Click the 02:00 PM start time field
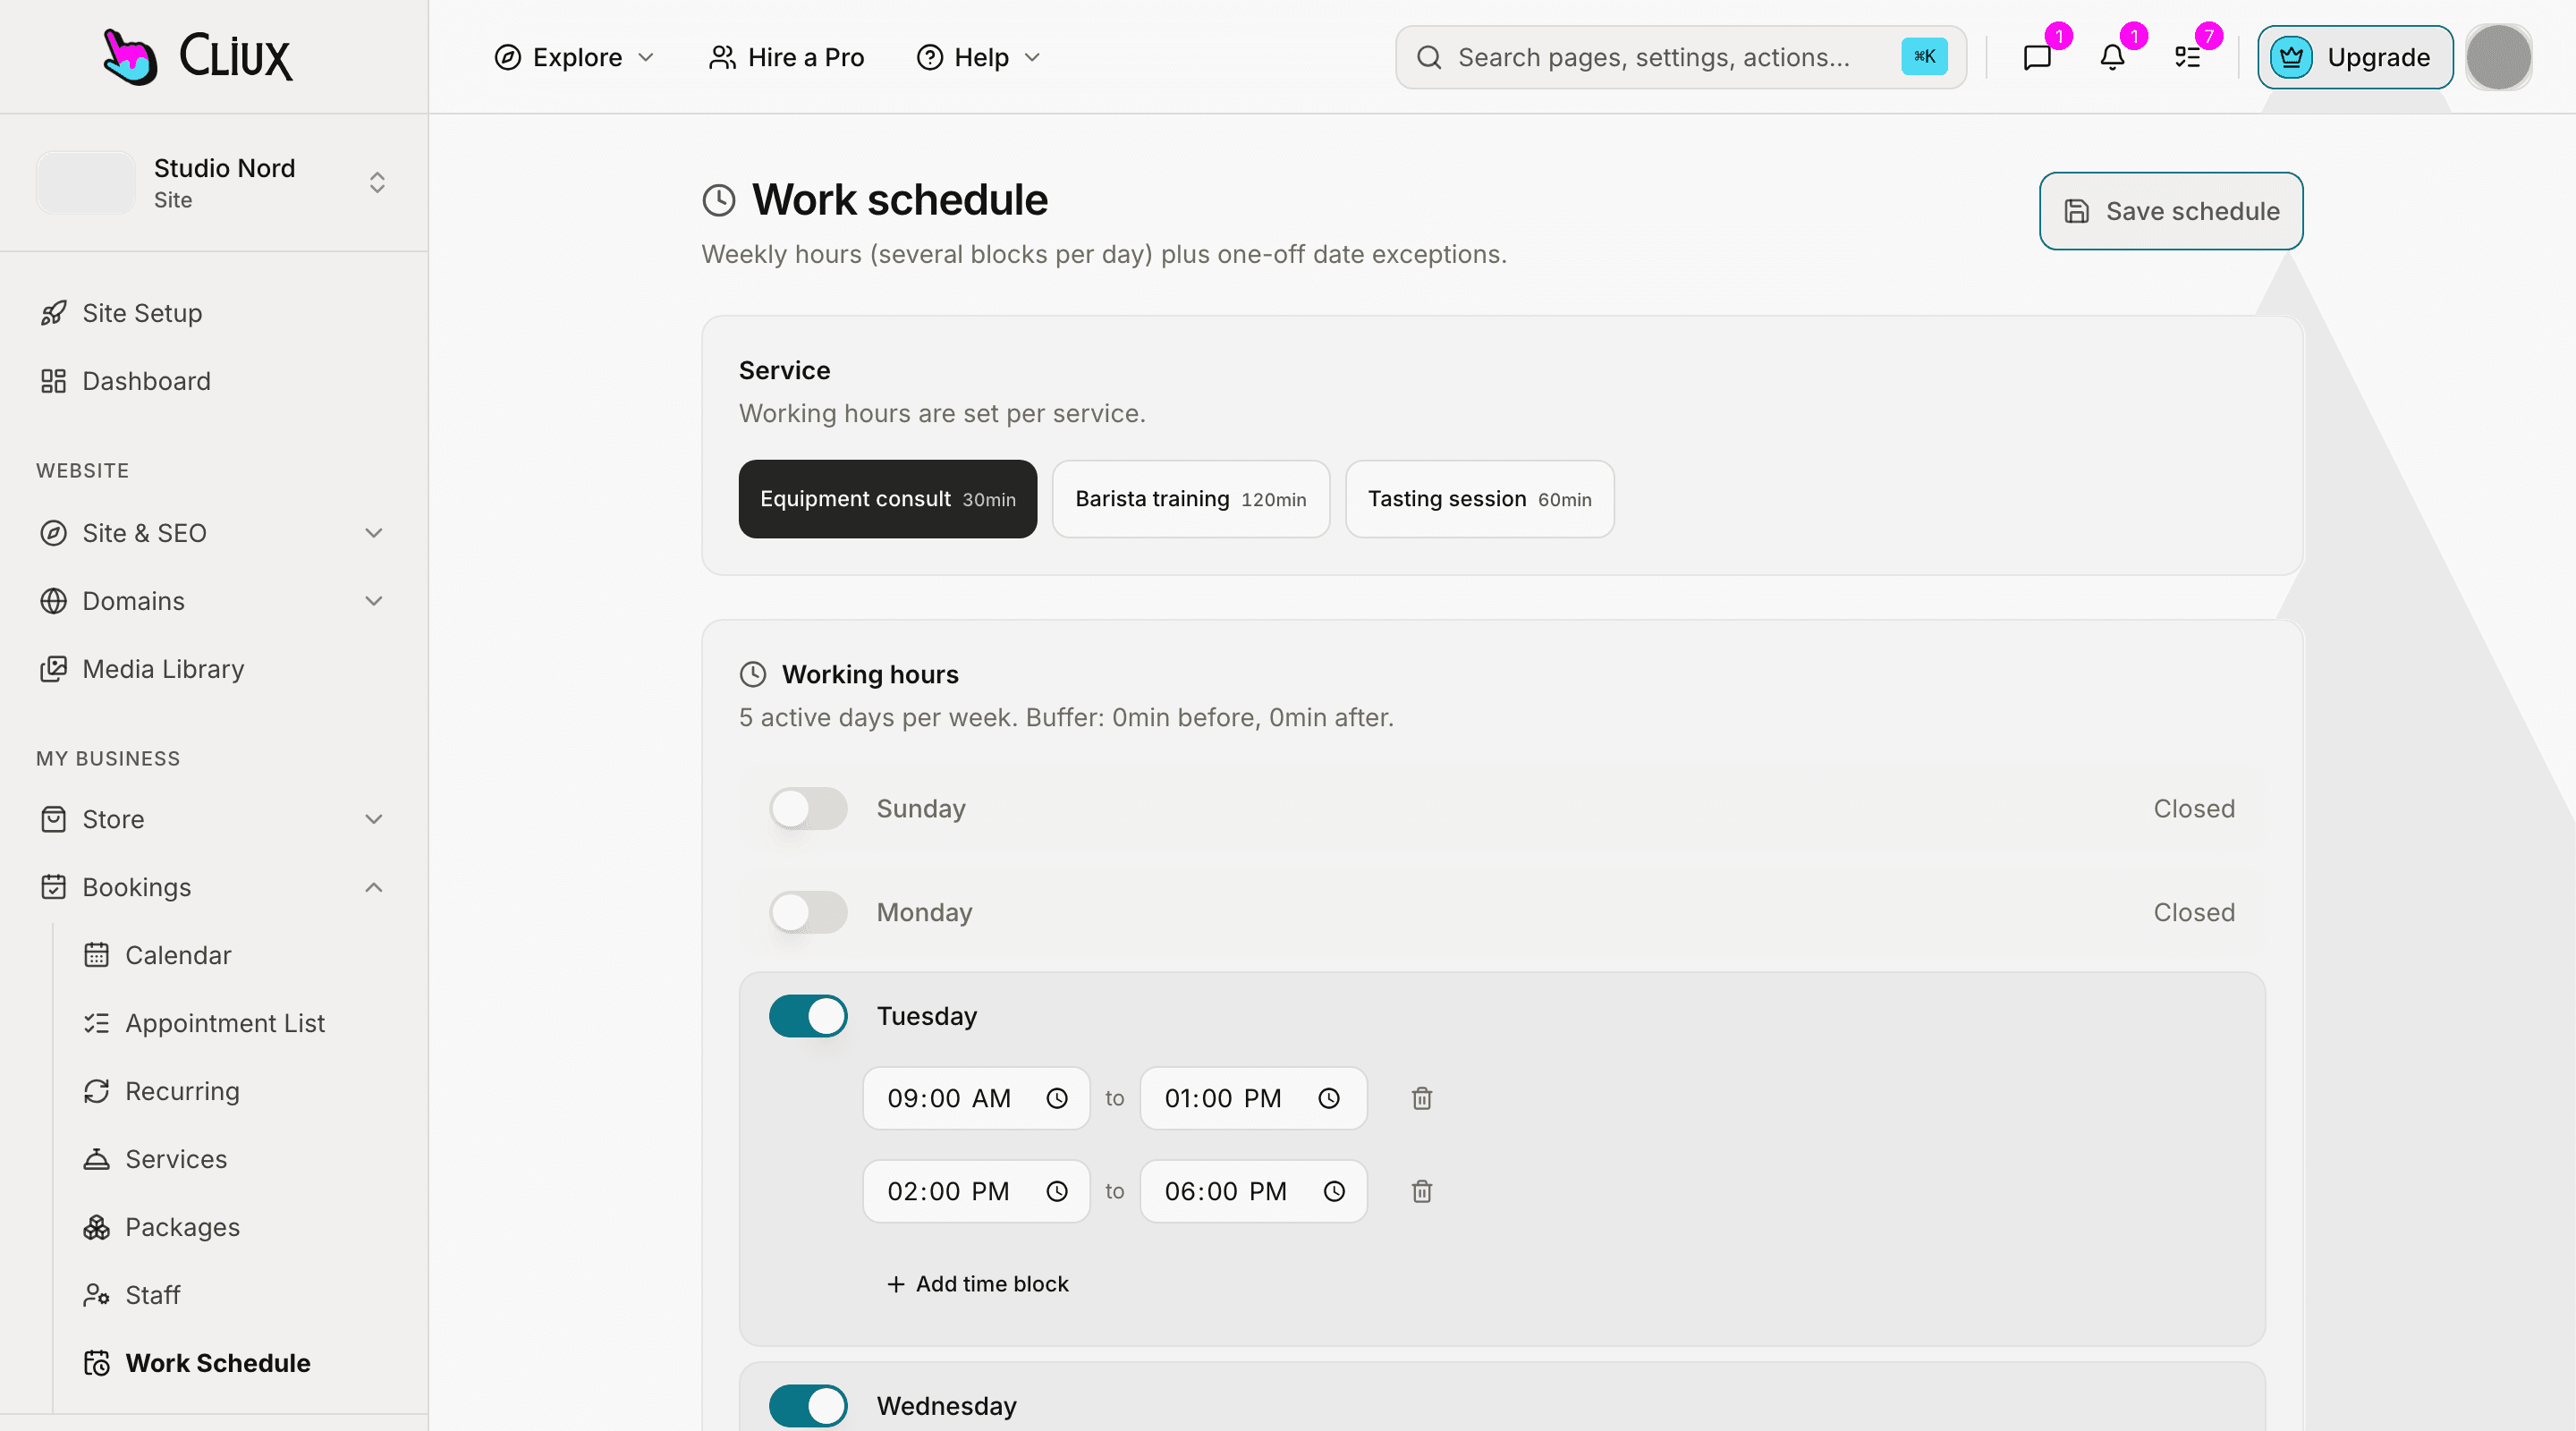 [977, 1191]
